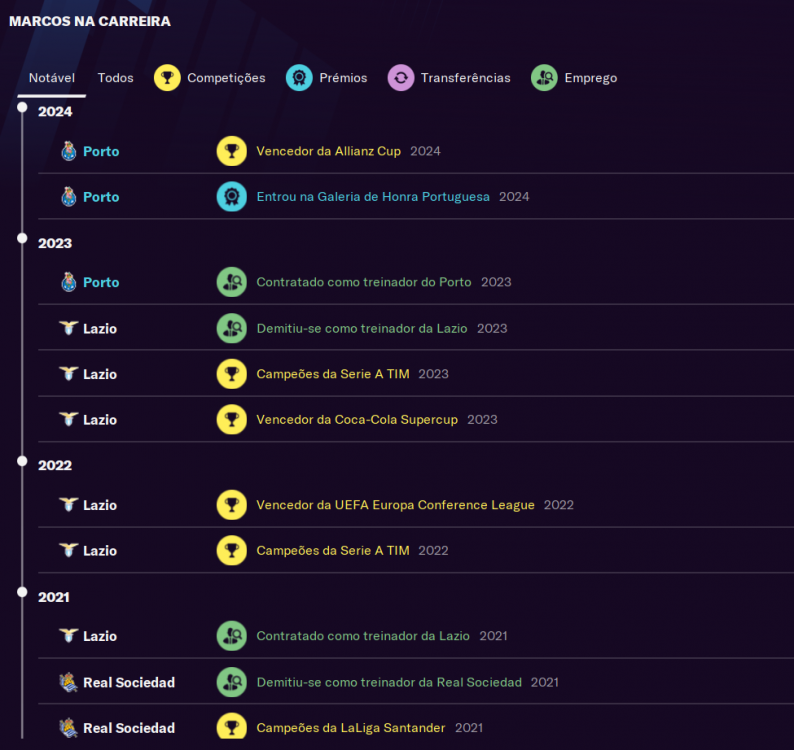Screen dimensions: 794x750
Task: Click the Competições filter label
Action: [226, 78]
